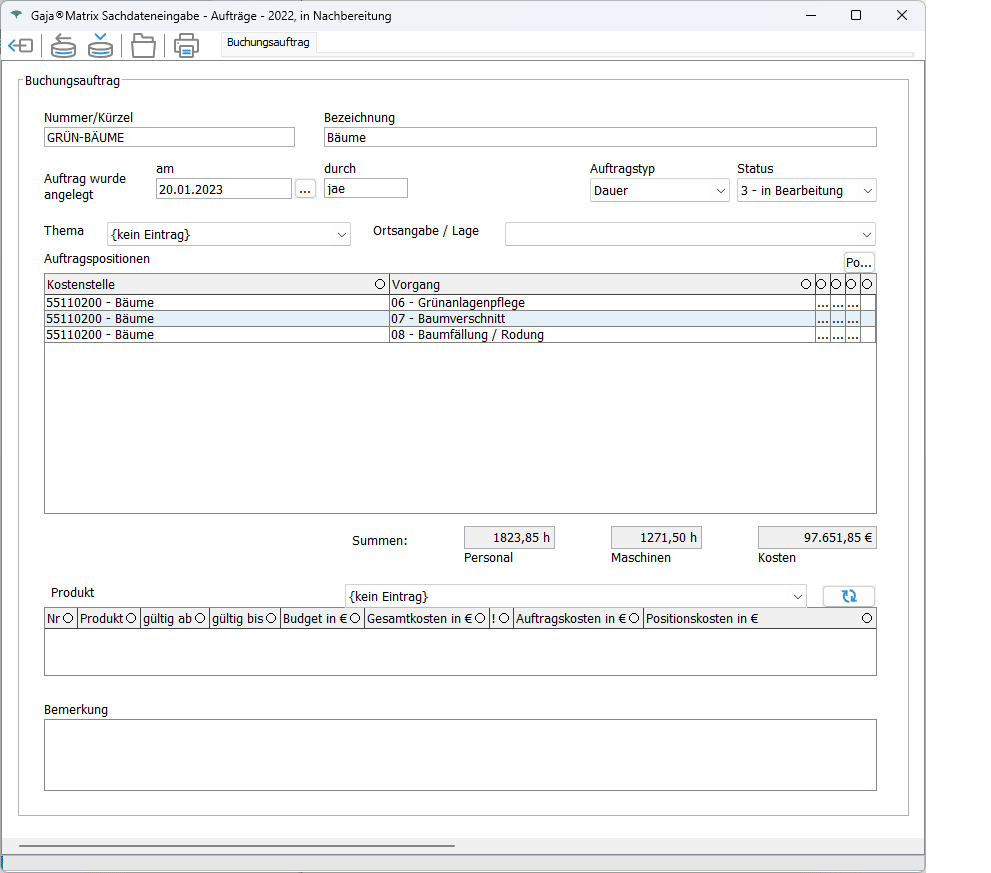This screenshot has width=991, height=873.
Task: Open the folder icon in the toolbar
Action: coord(143,46)
